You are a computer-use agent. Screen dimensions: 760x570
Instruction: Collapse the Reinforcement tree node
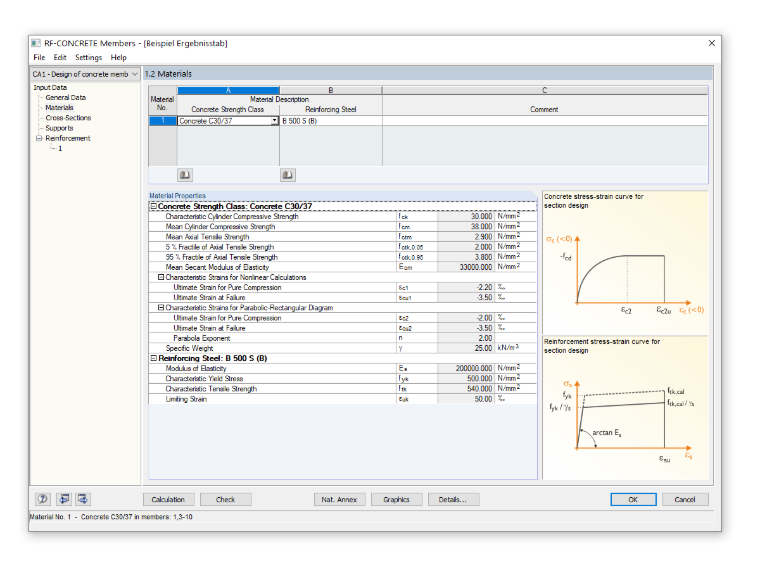[x=39, y=138]
